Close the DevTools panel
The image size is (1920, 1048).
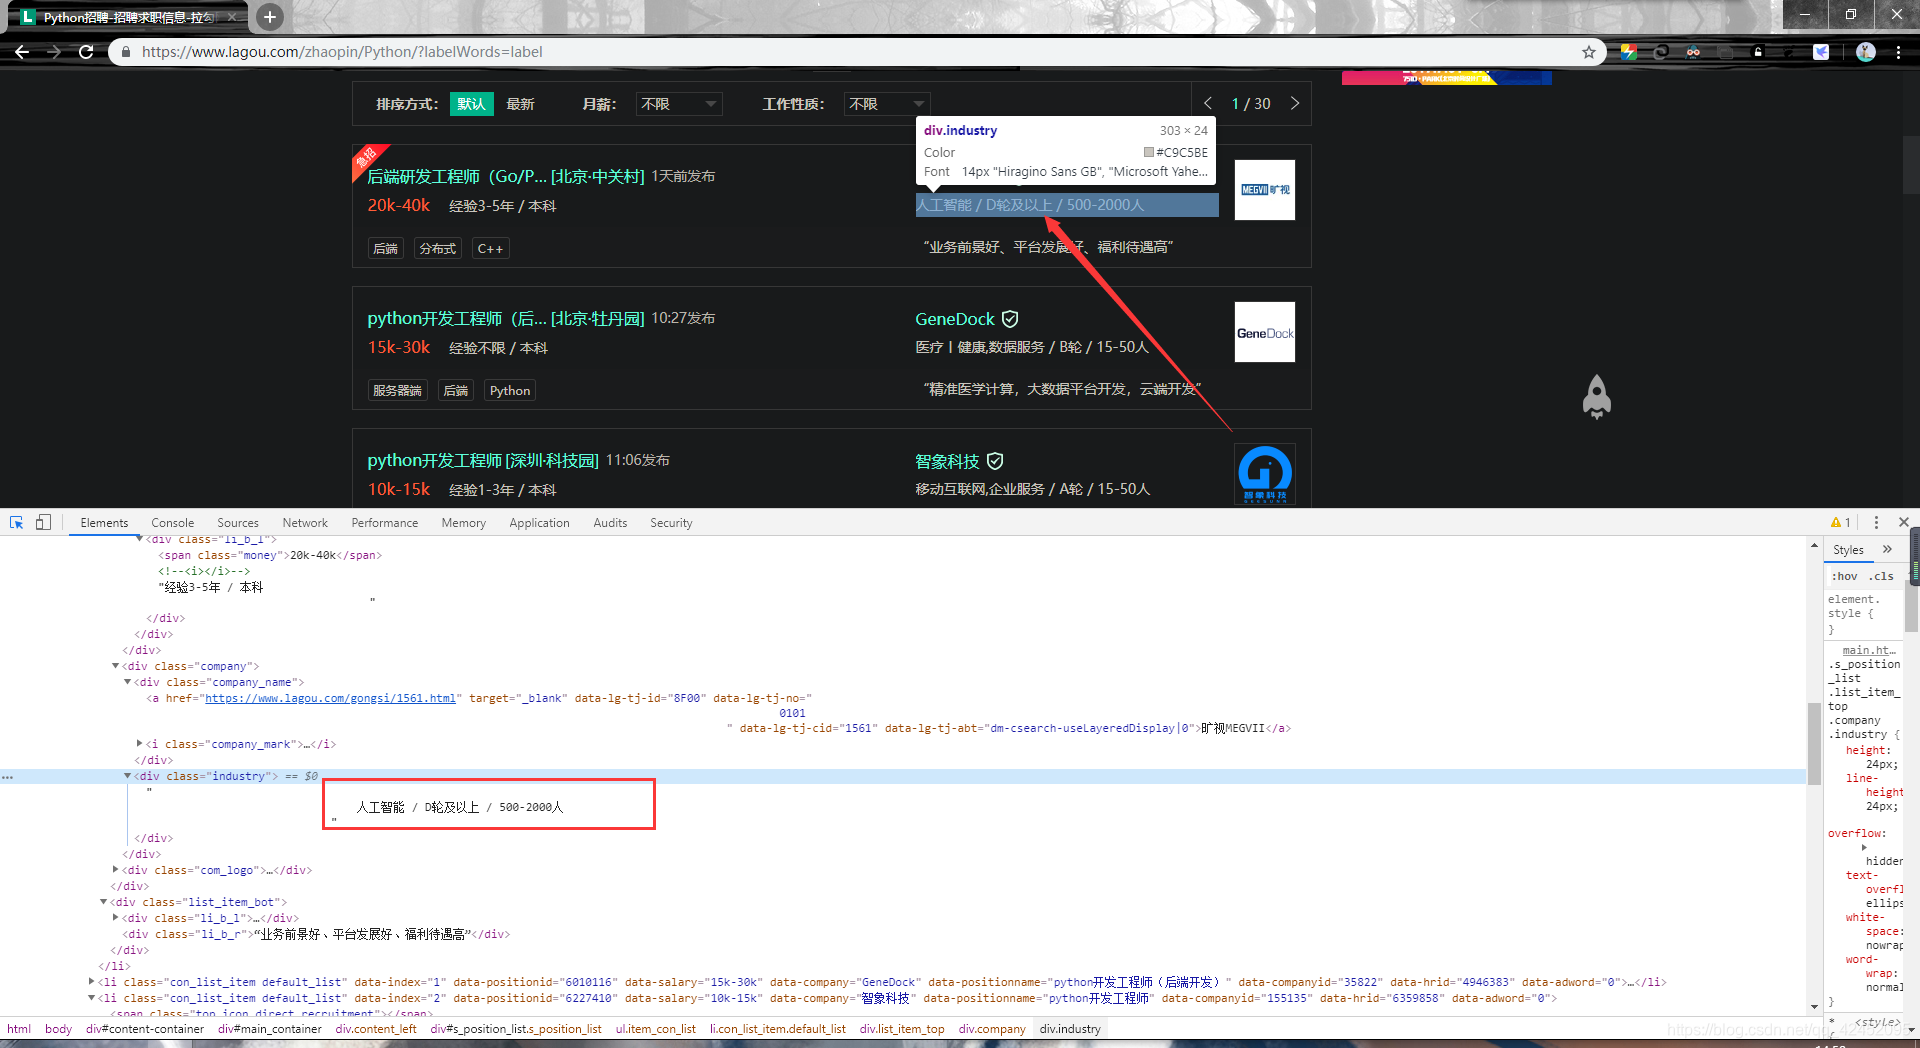point(1904,522)
